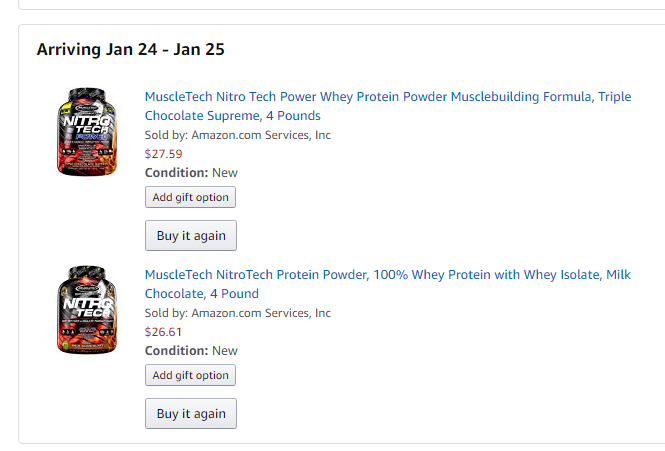
Task: Click Condition: New below the $27.59 price
Action: [191, 173]
